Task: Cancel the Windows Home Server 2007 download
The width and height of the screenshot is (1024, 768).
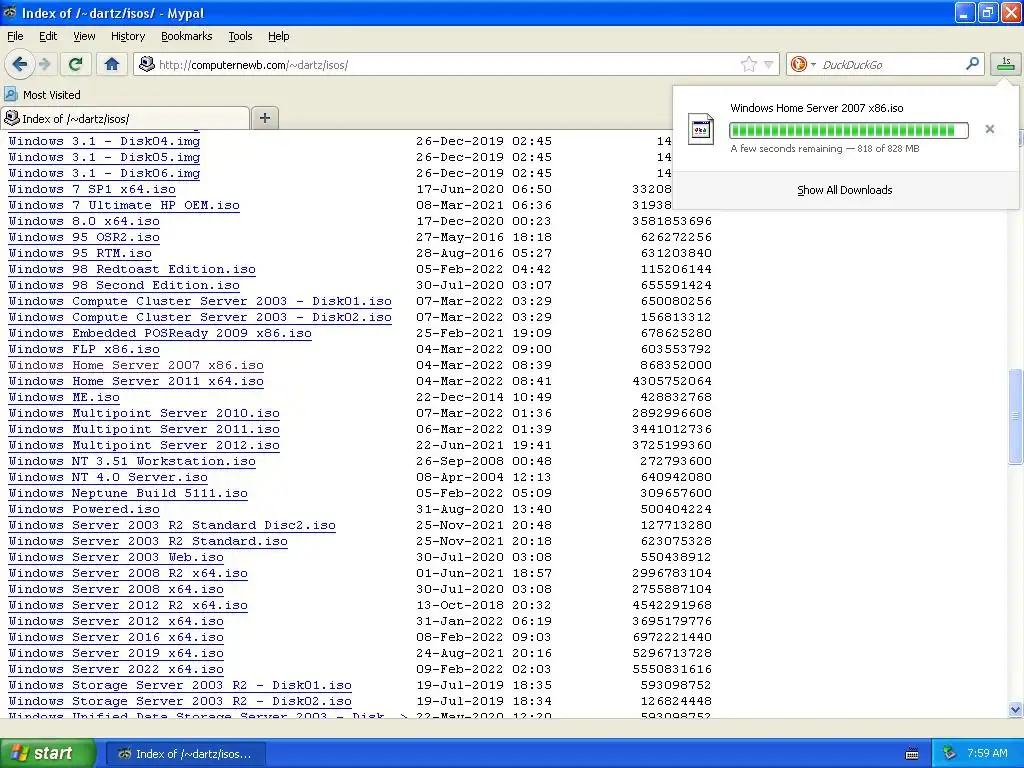Action: point(989,129)
